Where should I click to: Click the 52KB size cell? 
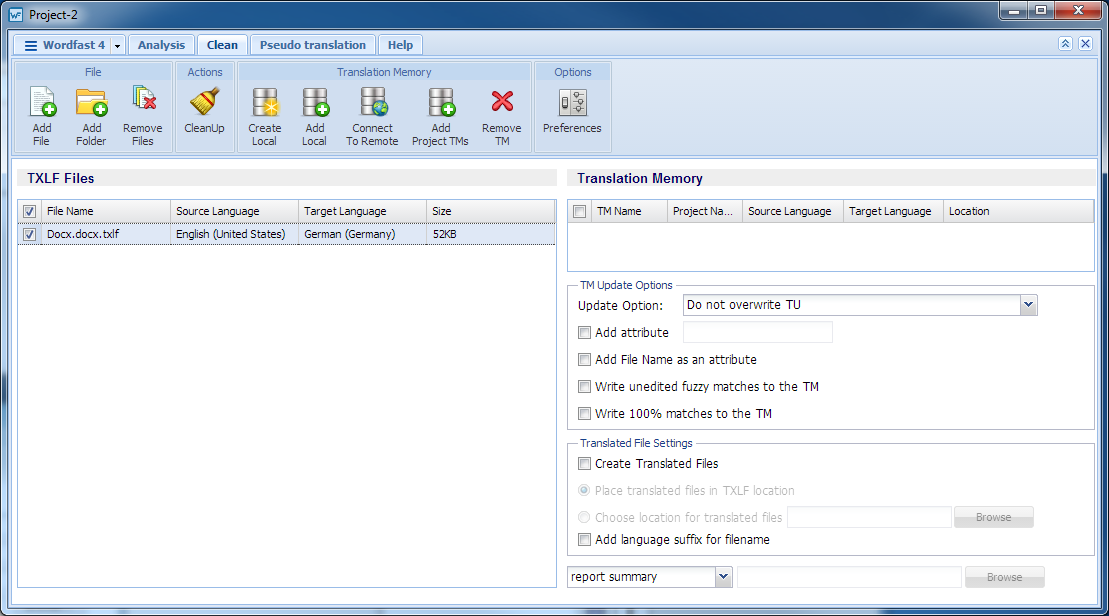click(444, 234)
